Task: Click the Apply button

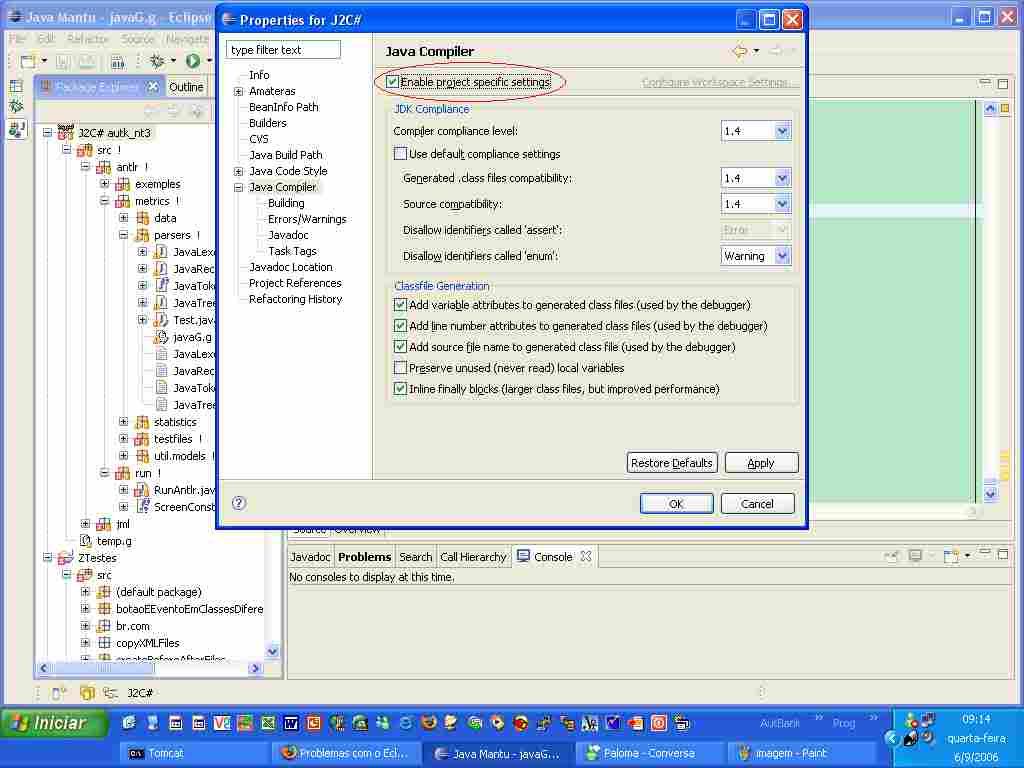Action: coord(761,463)
